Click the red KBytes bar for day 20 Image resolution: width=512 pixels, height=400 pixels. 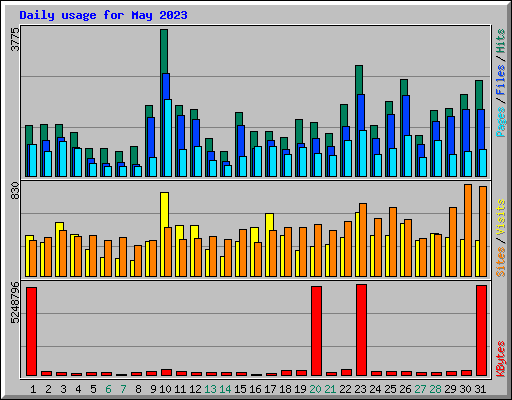point(317,331)
